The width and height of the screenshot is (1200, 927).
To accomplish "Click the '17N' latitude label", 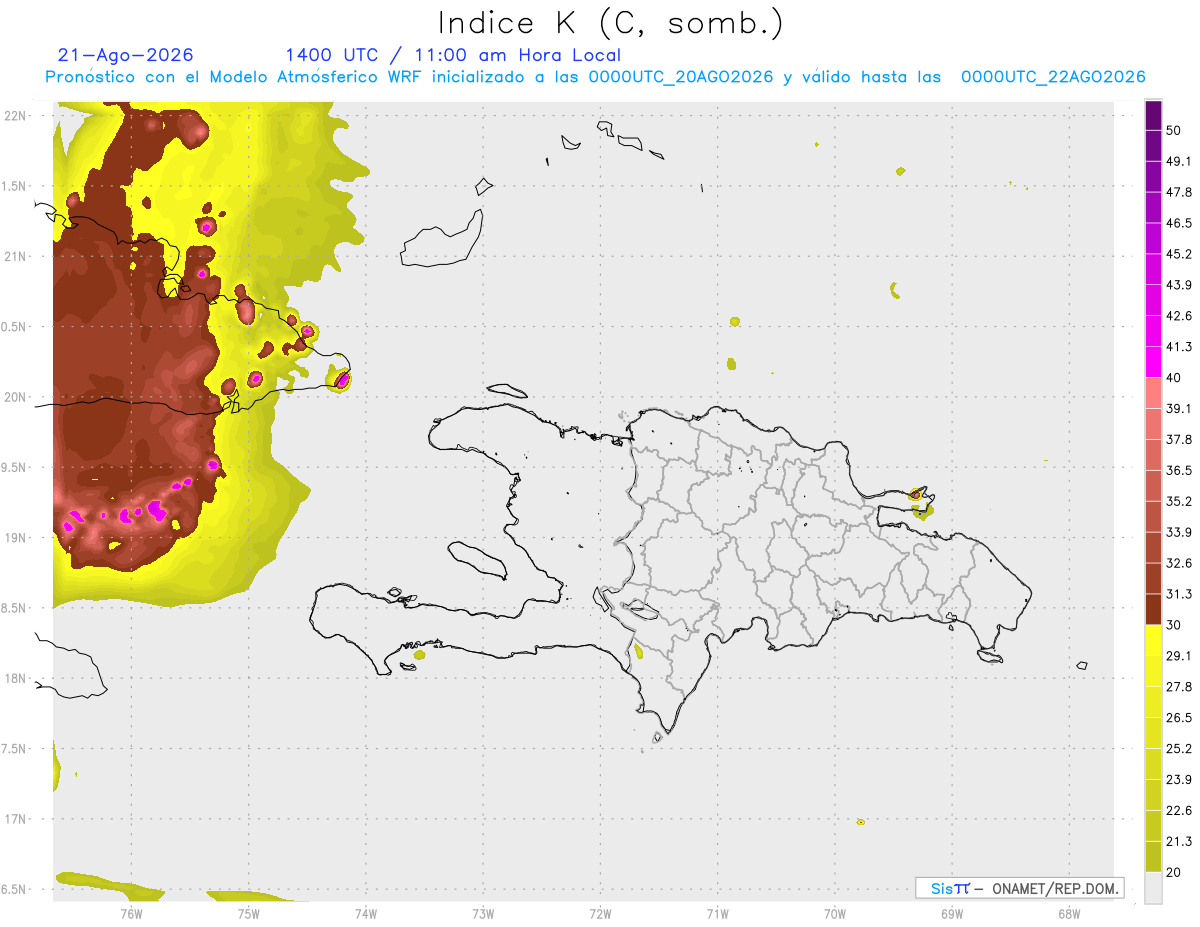I will click(x=16, y=819).
